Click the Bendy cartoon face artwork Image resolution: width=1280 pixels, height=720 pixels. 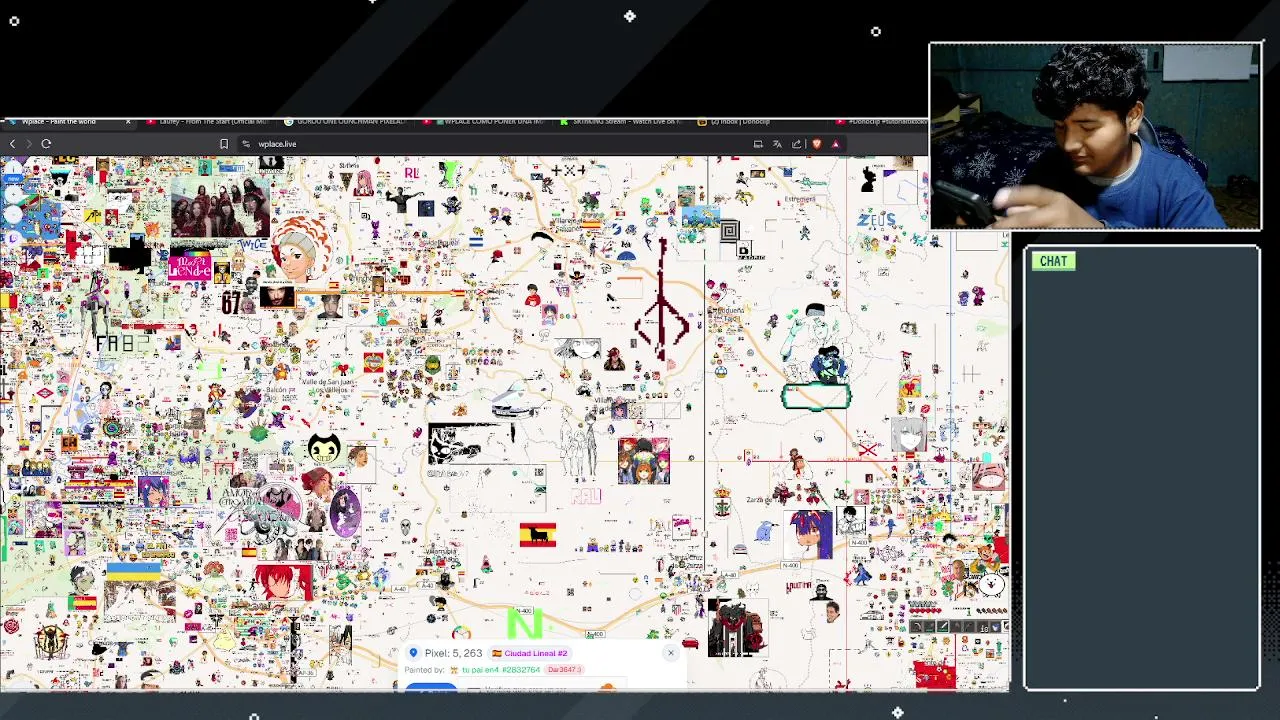point(324,447)
